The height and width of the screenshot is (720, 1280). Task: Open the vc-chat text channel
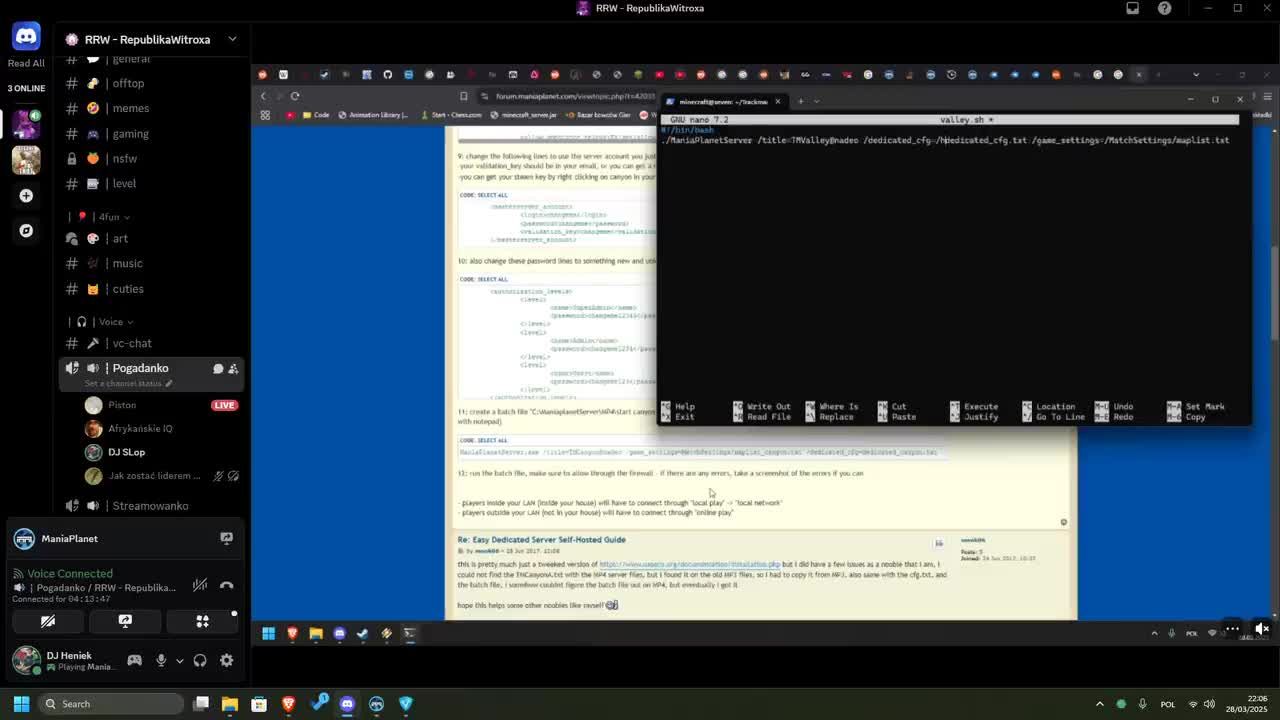pos(151,343)
